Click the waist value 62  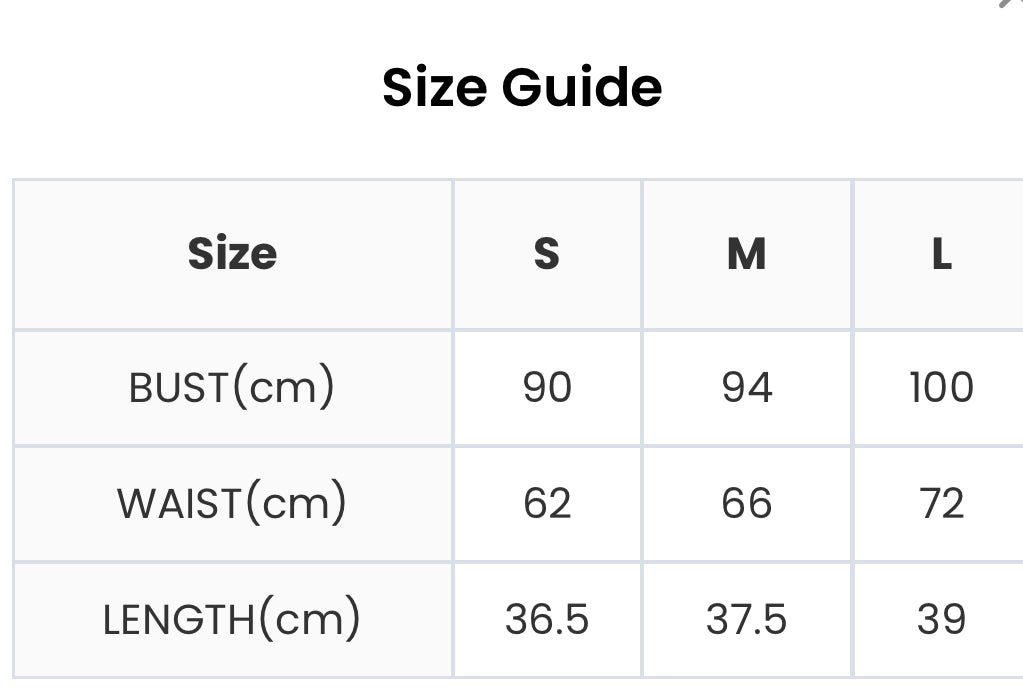(547, 503)
